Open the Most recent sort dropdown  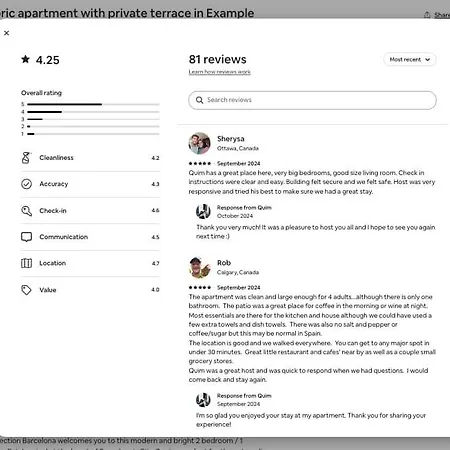[410, 60]
